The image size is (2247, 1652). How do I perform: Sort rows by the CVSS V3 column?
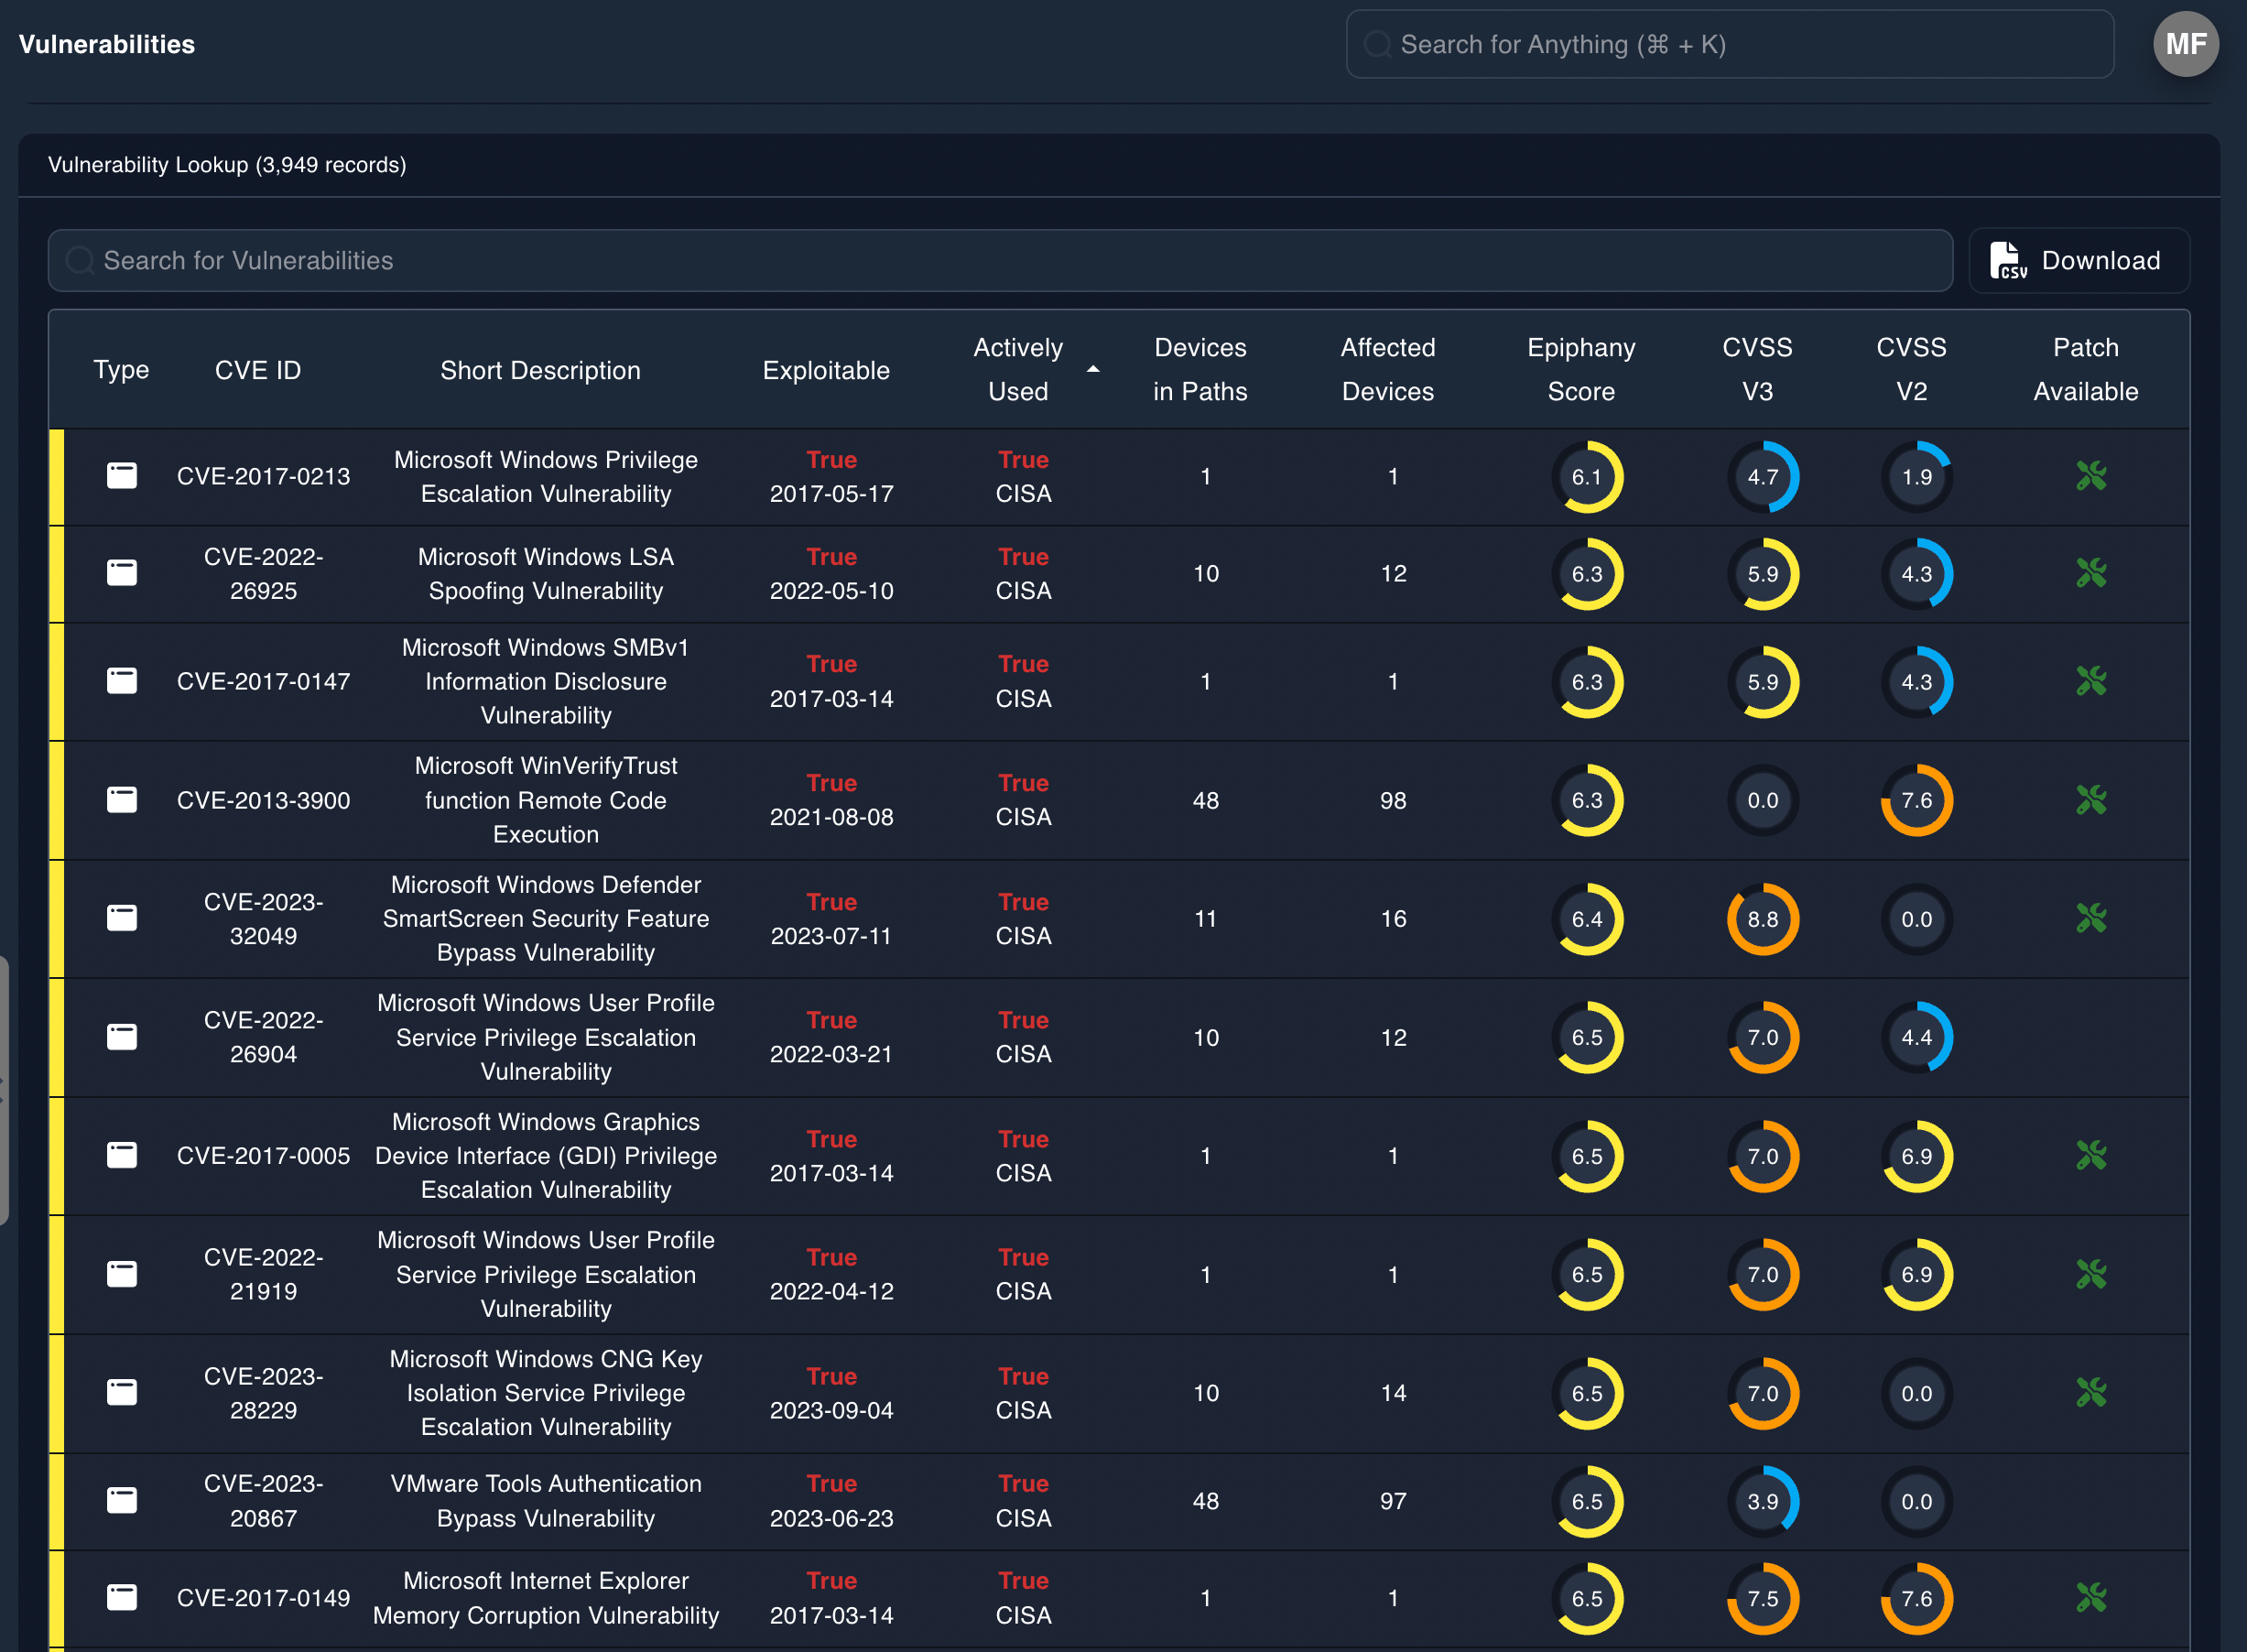(x=1758, y=369)
